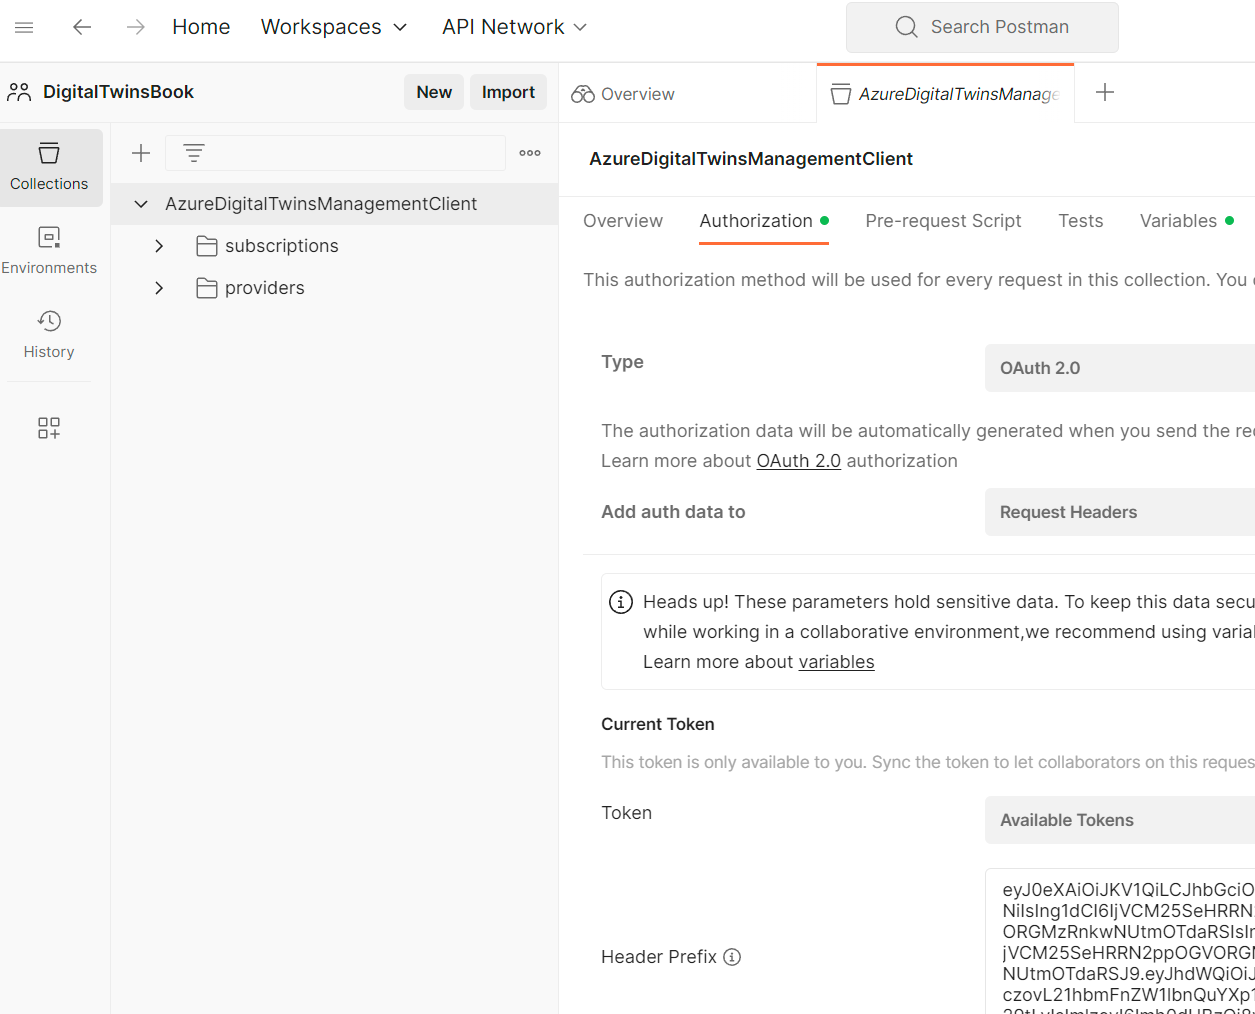
Task: Open the configure workspace sidebar grid icon
Action: 49,428
